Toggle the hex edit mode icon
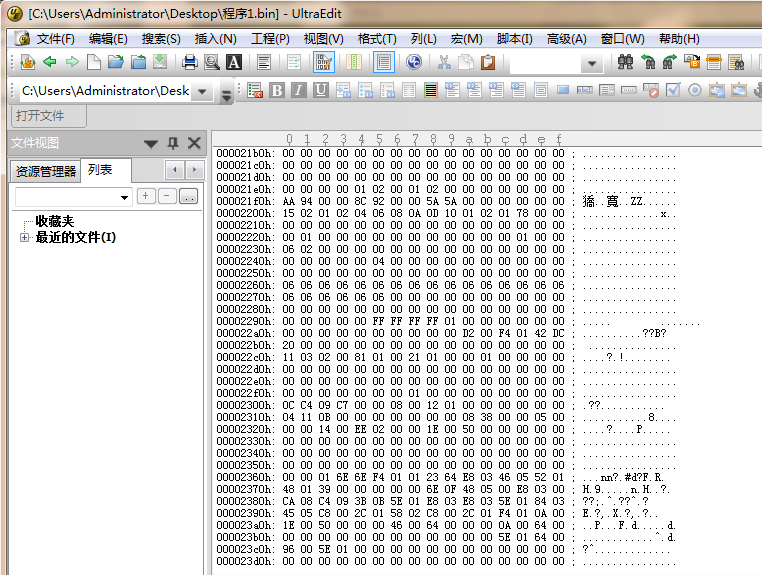This screenshot has height=575, width=762. (324, 62)
